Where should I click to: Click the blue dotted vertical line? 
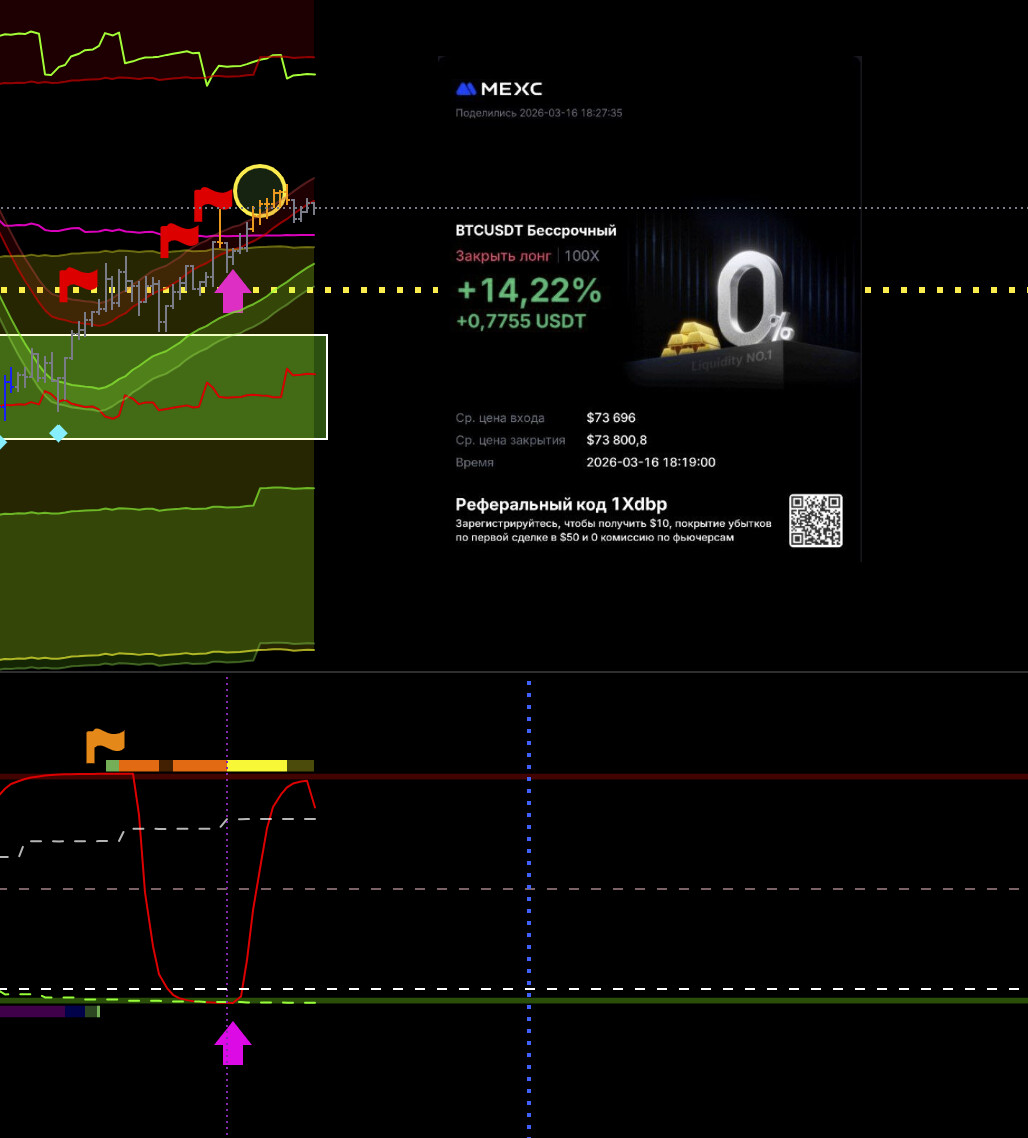(x=529, y=900)
